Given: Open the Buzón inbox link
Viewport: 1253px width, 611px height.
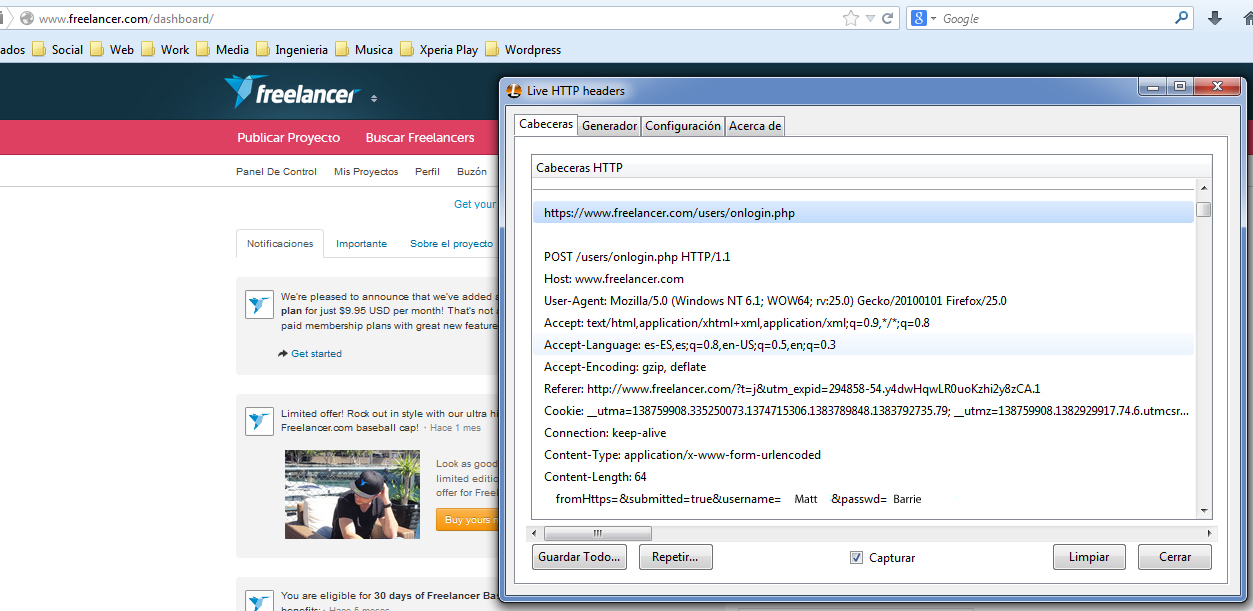Looking at the screenshot, I should click(472, 172).
